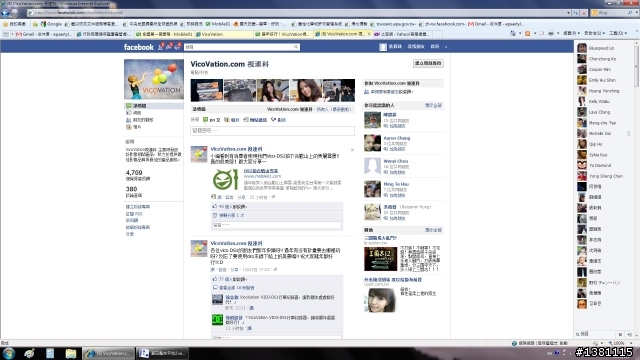Click the read mail icon in command bar
The width and height of the screenshot is (640, 360).
tap(541, 33)
